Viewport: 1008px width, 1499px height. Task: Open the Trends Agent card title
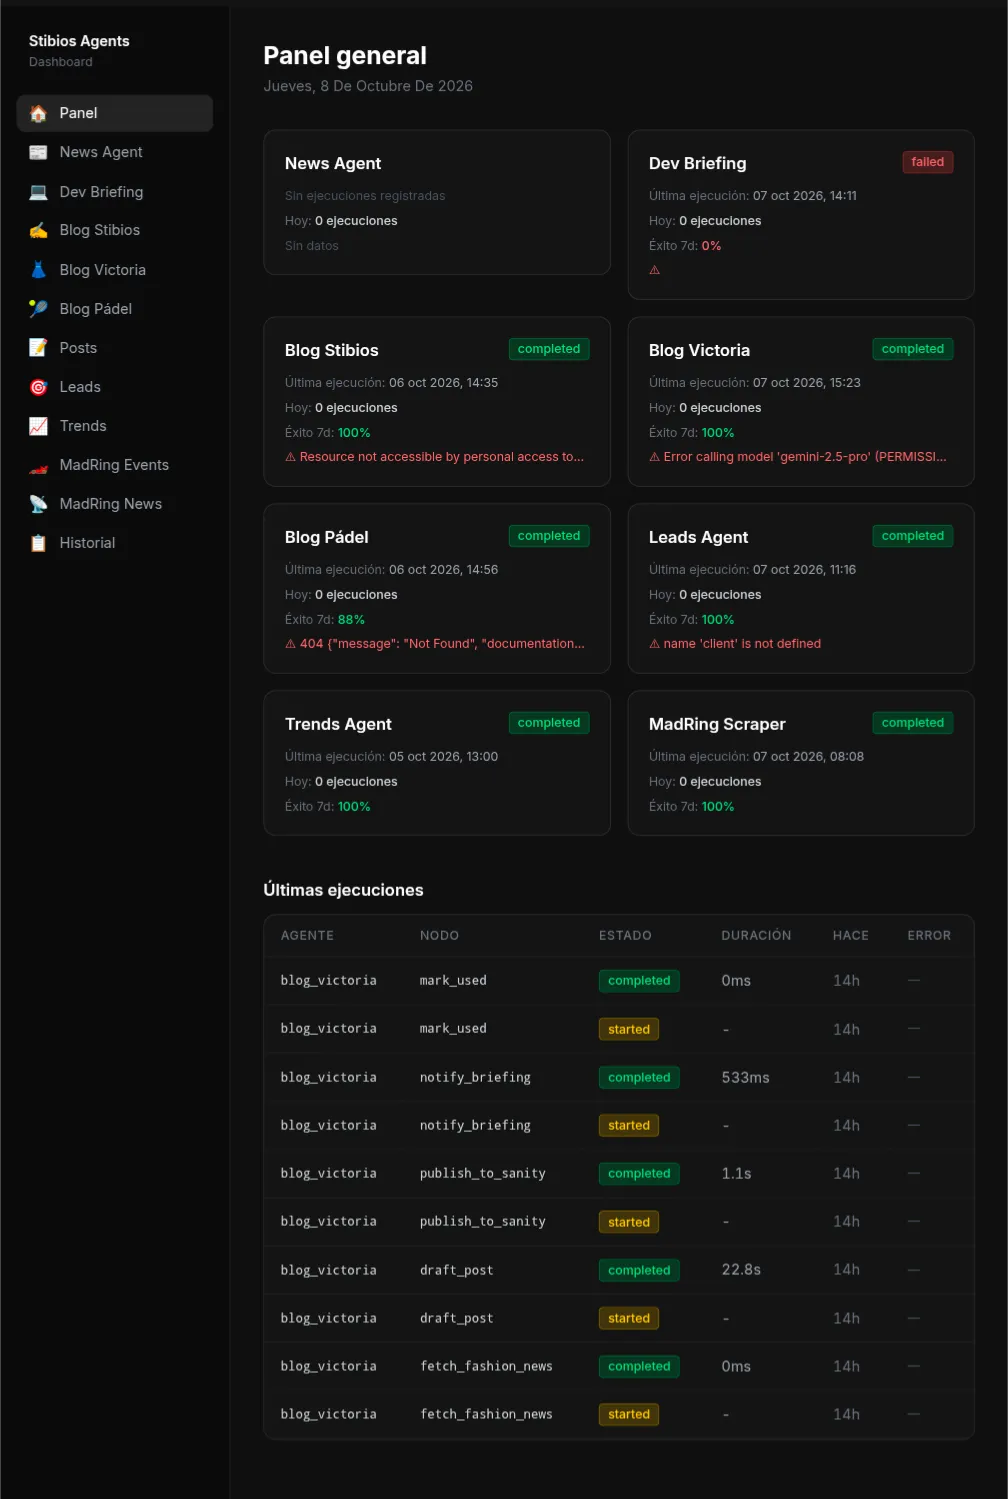(338, 724)
